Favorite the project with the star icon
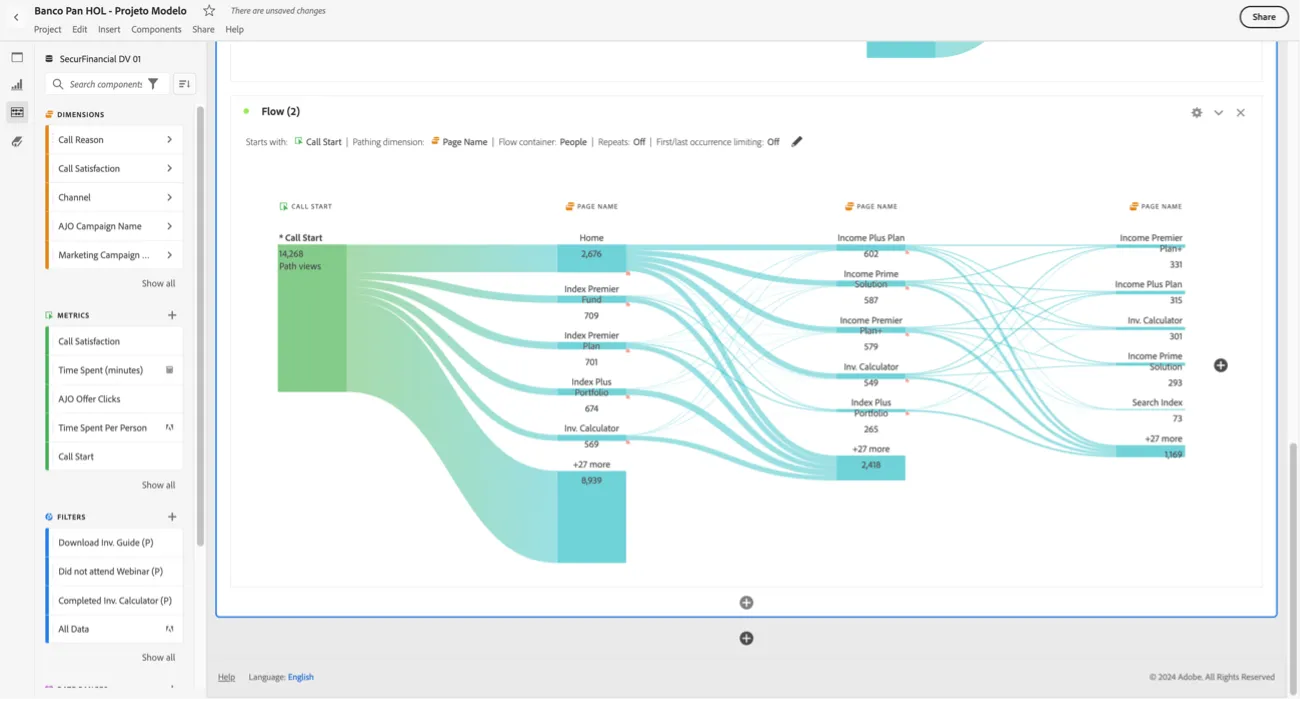1304x702 pixels. point(209,11)
